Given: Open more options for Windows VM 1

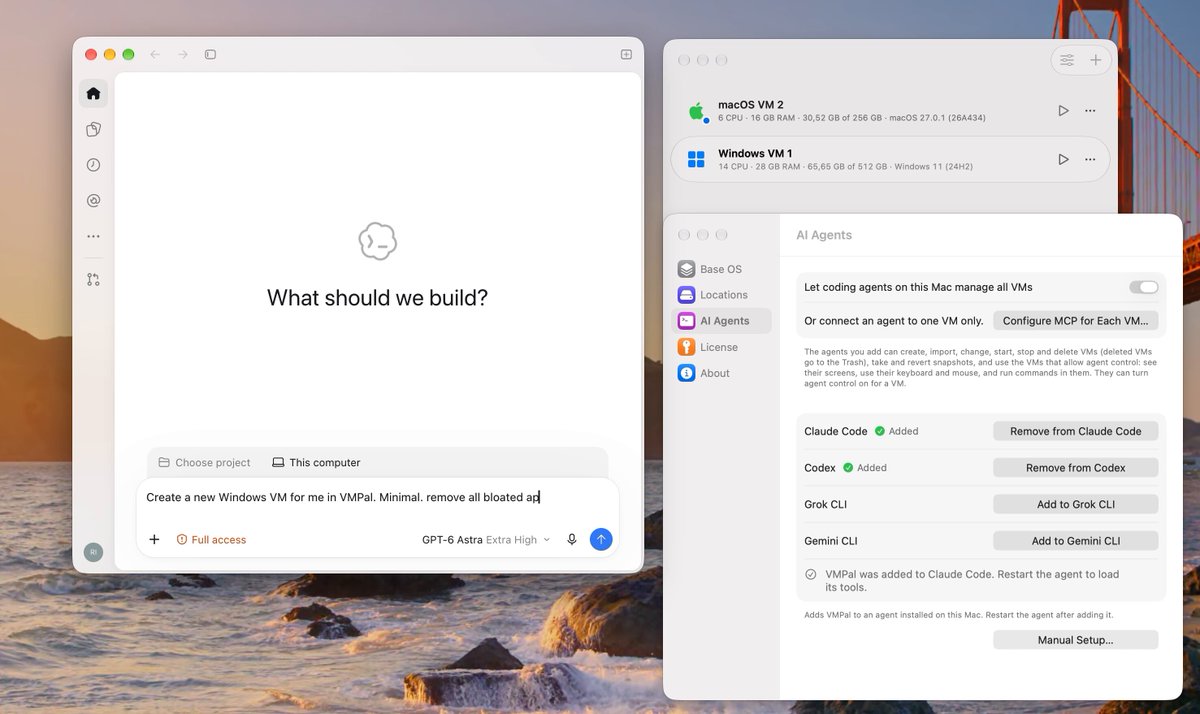Looking at the screenshot, I should coord(1090,160).
